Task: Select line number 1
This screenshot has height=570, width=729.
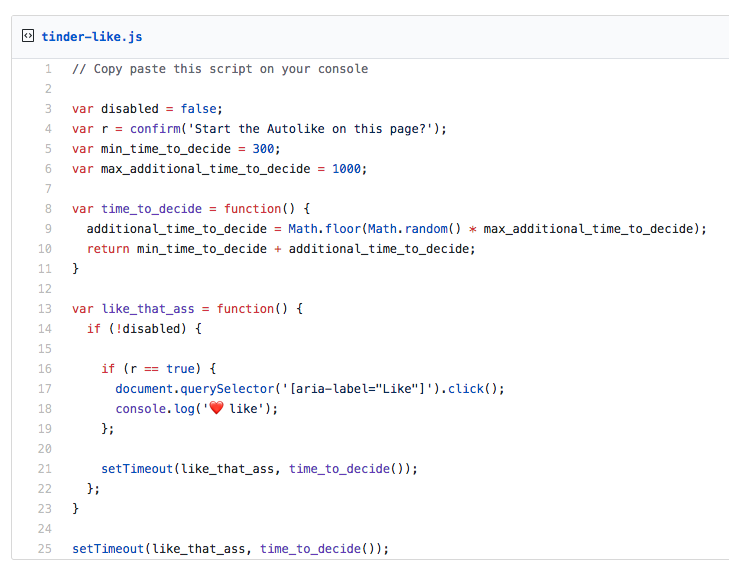Action: (x=47, y=69)
